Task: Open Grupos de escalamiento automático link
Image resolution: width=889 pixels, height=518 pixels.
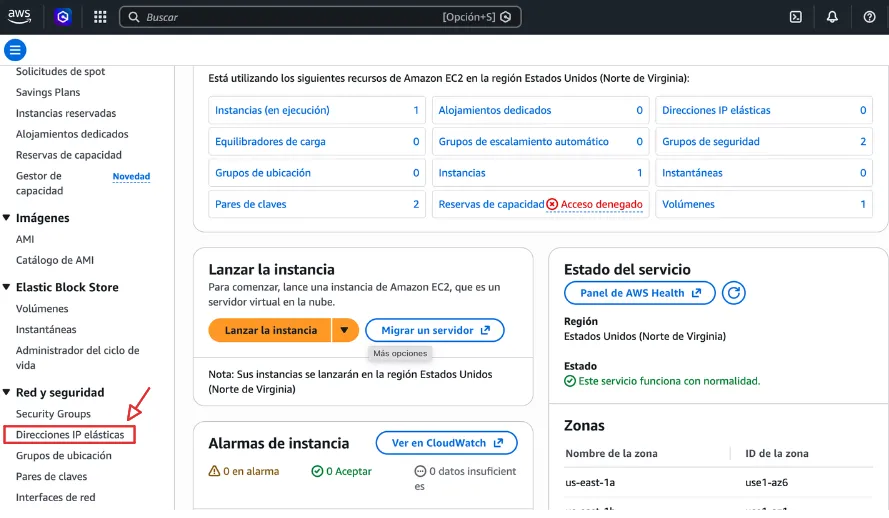Action: 524,142
